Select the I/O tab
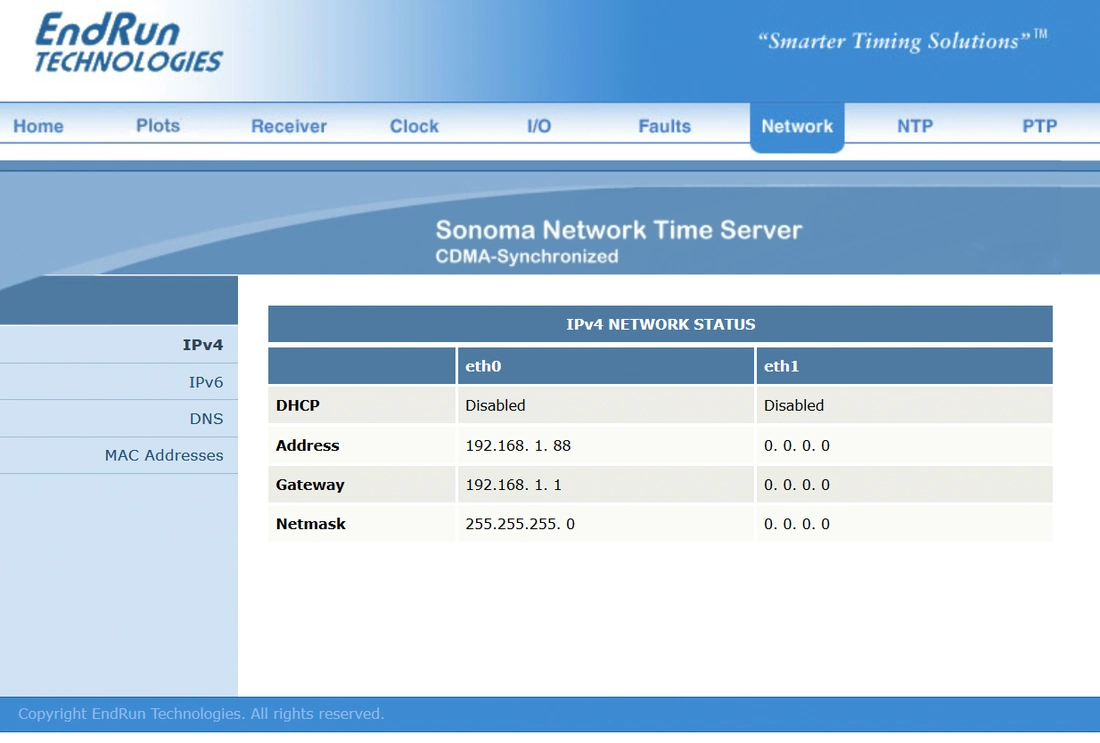The width and height of the screenshot is (1100, 743). (x=539, y=126)
